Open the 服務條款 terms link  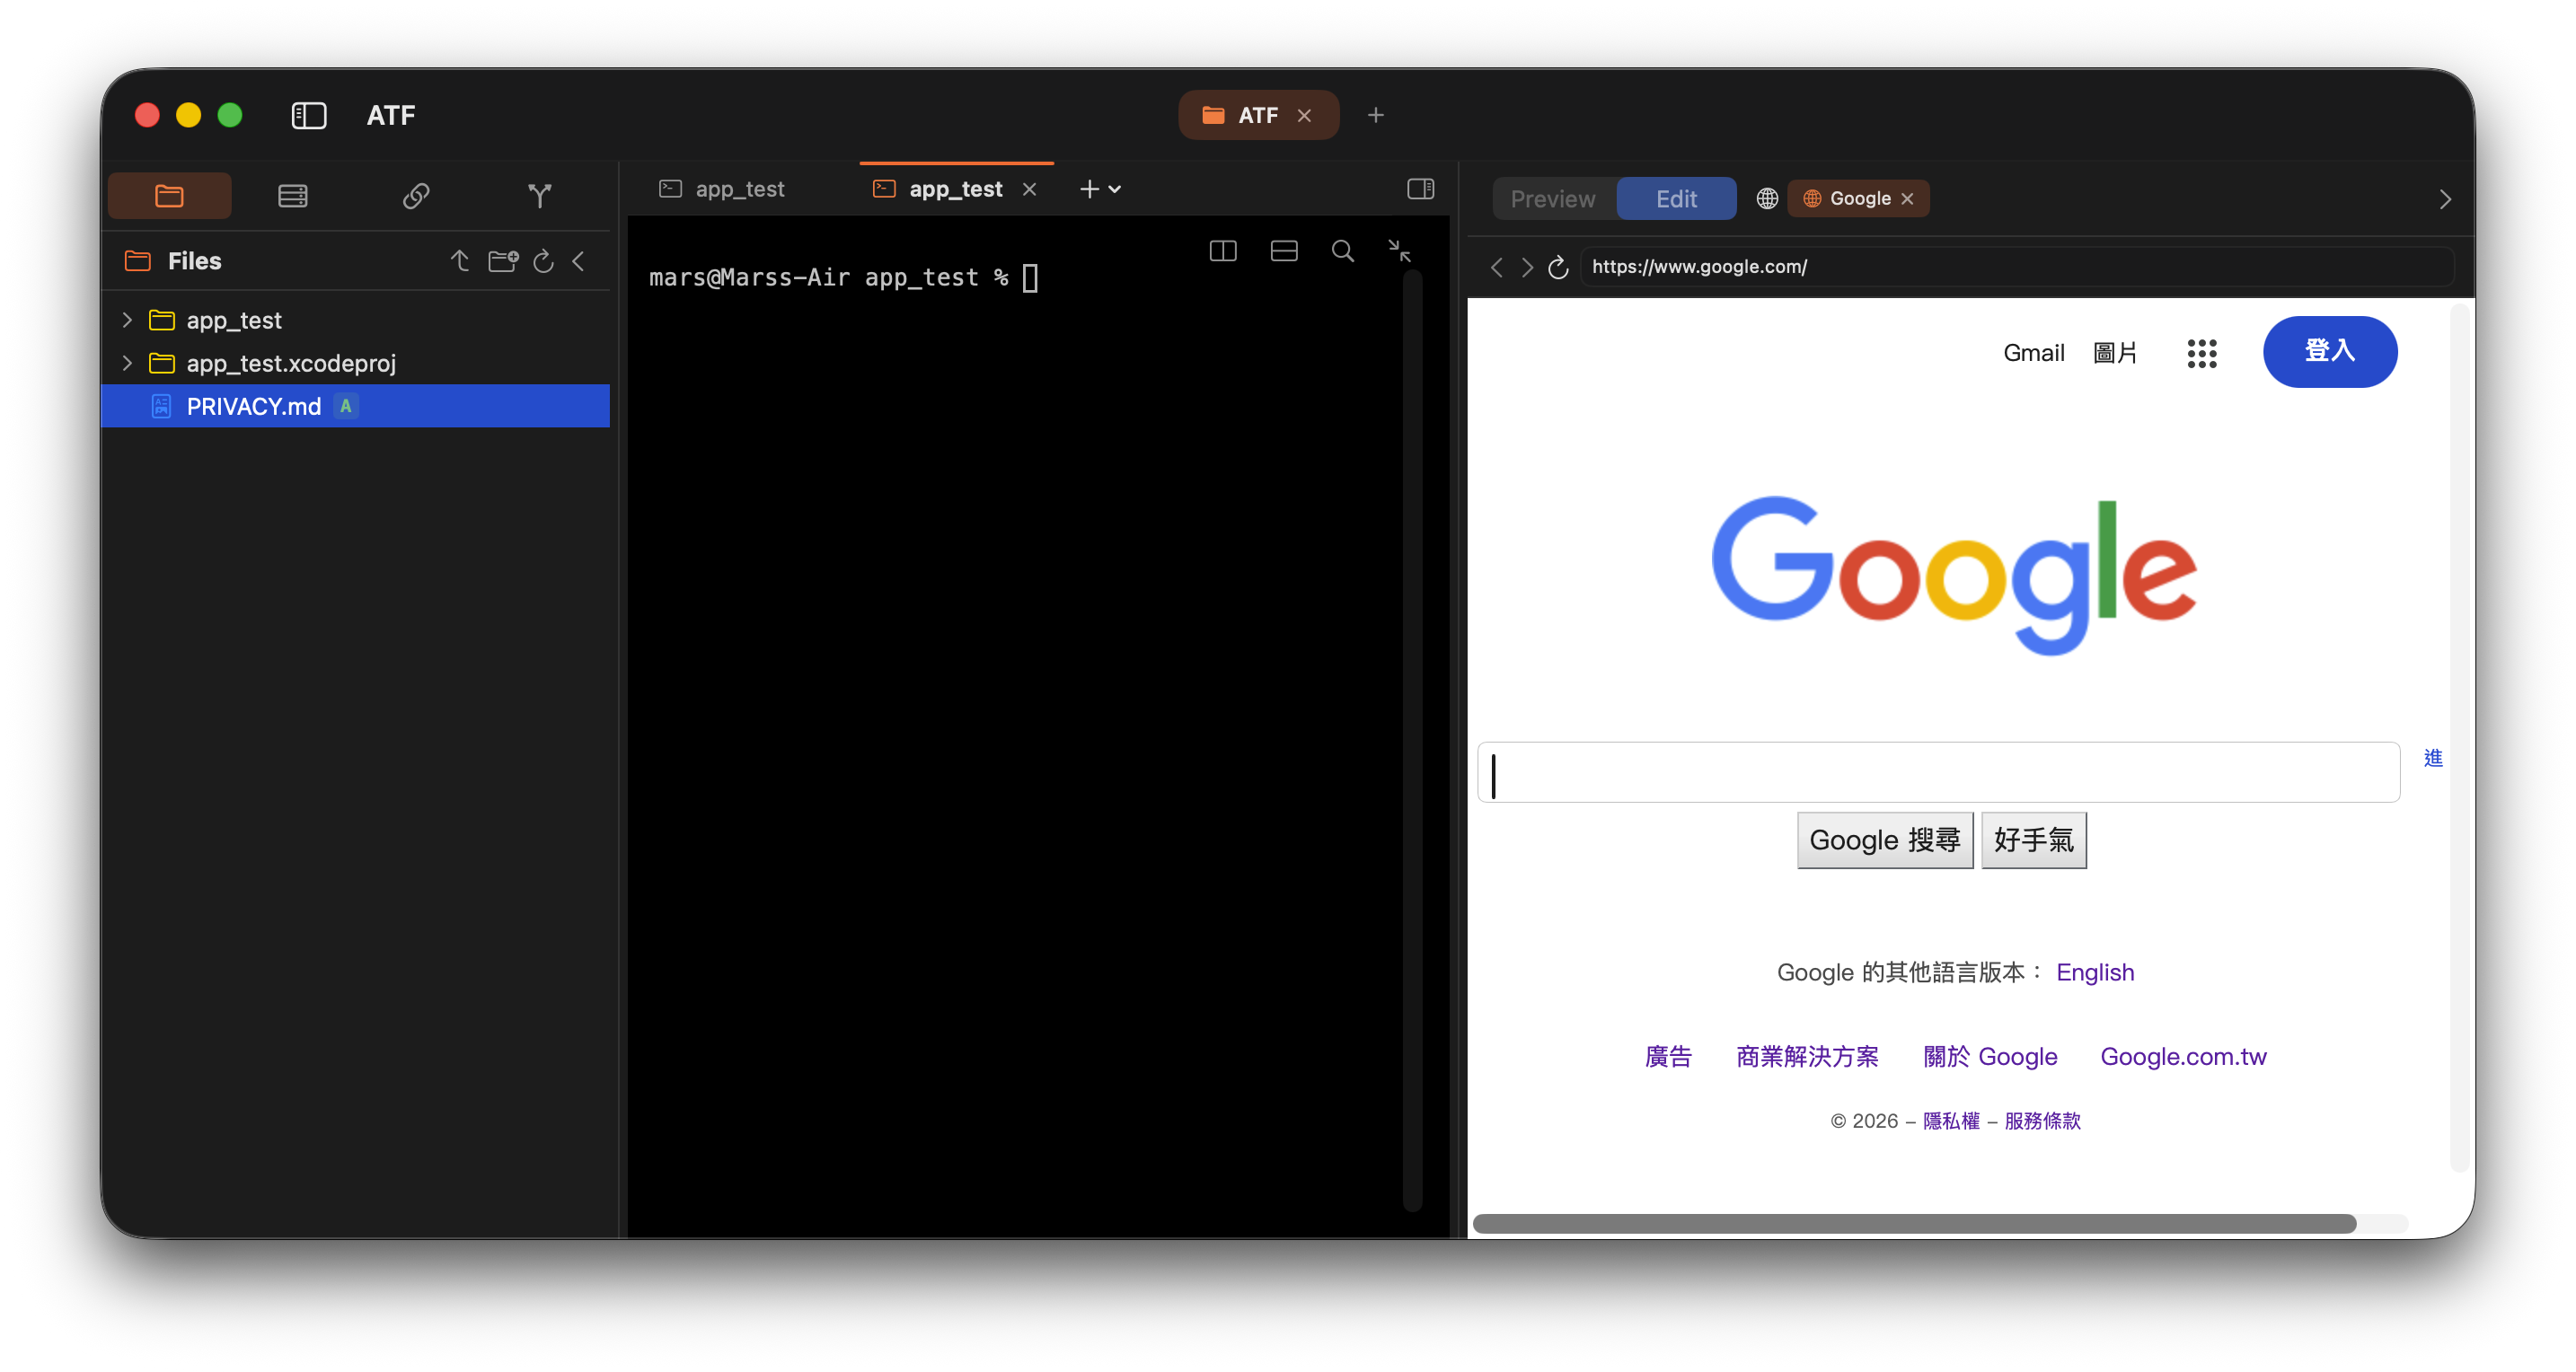point(2042,1121)
